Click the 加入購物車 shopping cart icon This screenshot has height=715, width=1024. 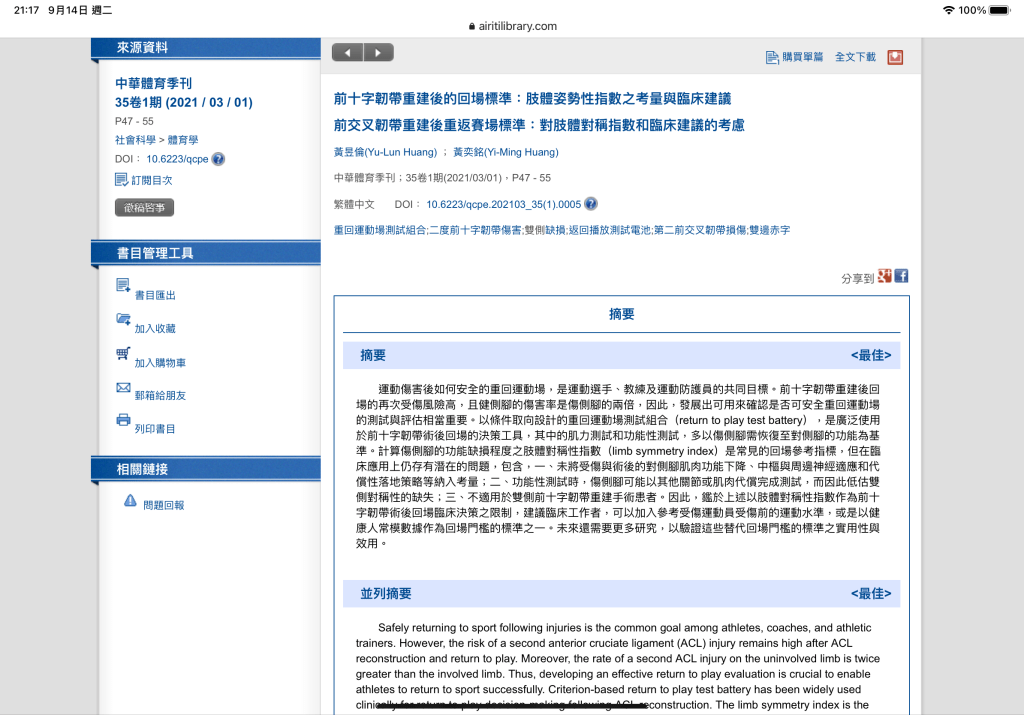click(123, 354)
